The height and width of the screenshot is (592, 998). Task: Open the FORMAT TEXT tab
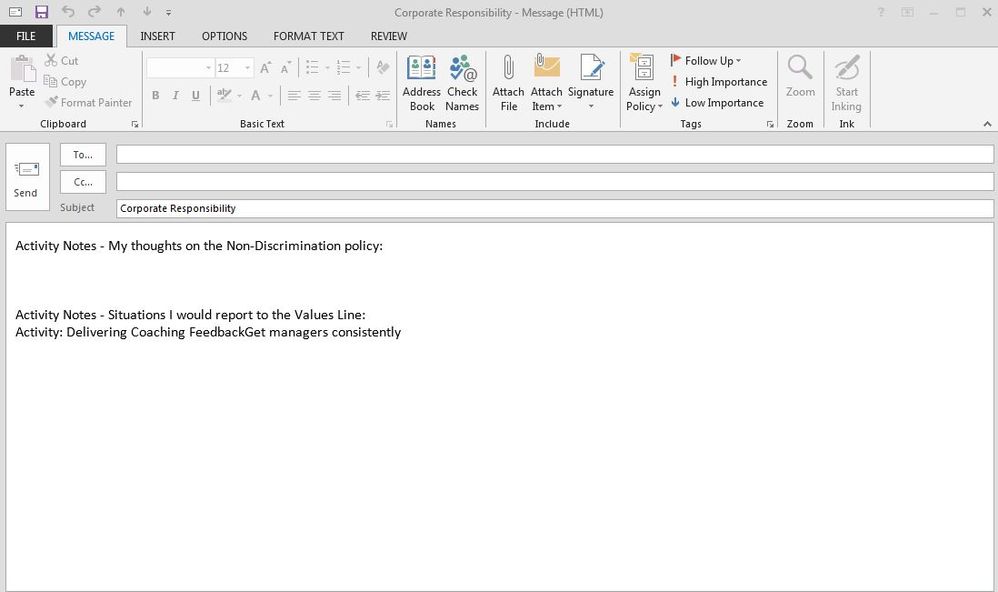pos(309,36)
